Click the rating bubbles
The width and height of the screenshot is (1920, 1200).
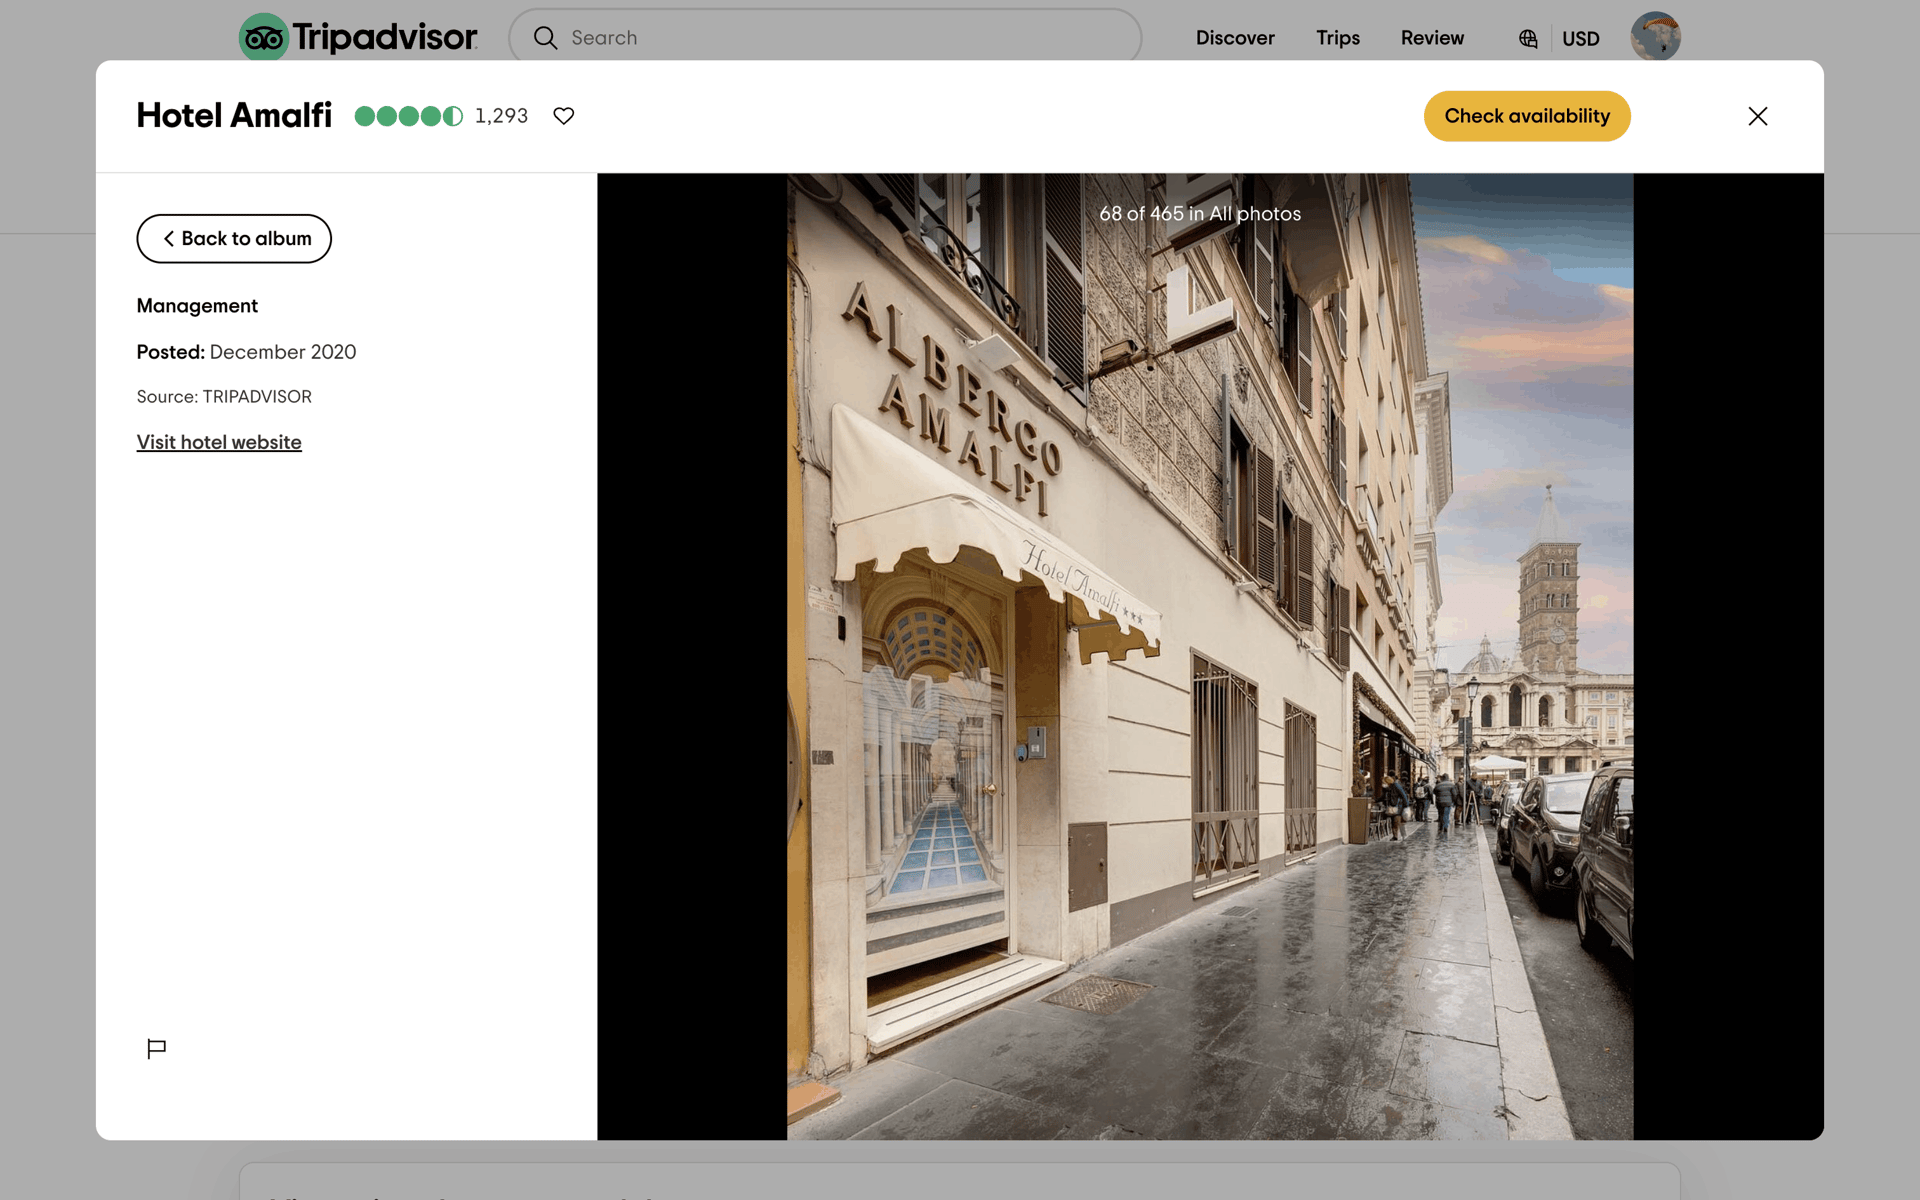(x=409, y=116)
